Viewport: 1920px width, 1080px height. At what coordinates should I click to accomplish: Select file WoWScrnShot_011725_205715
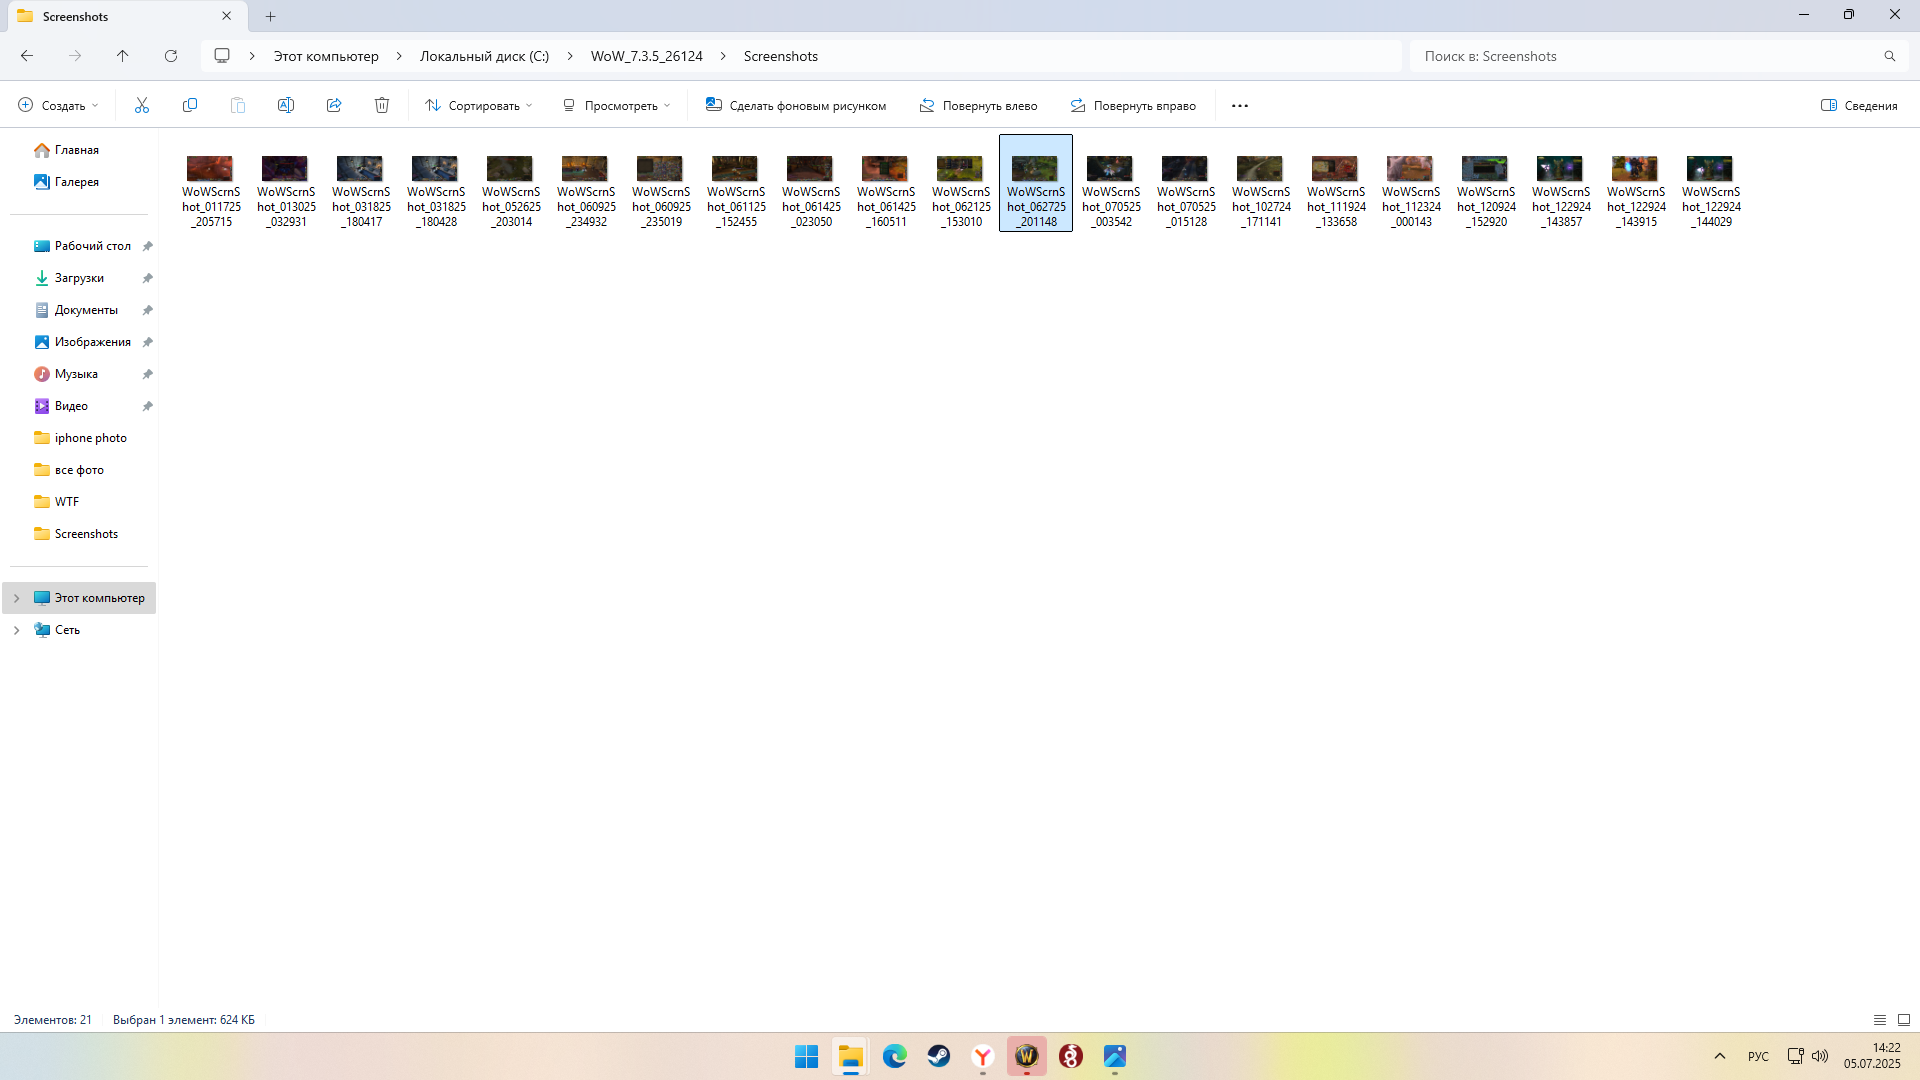(x=211, y=183)
